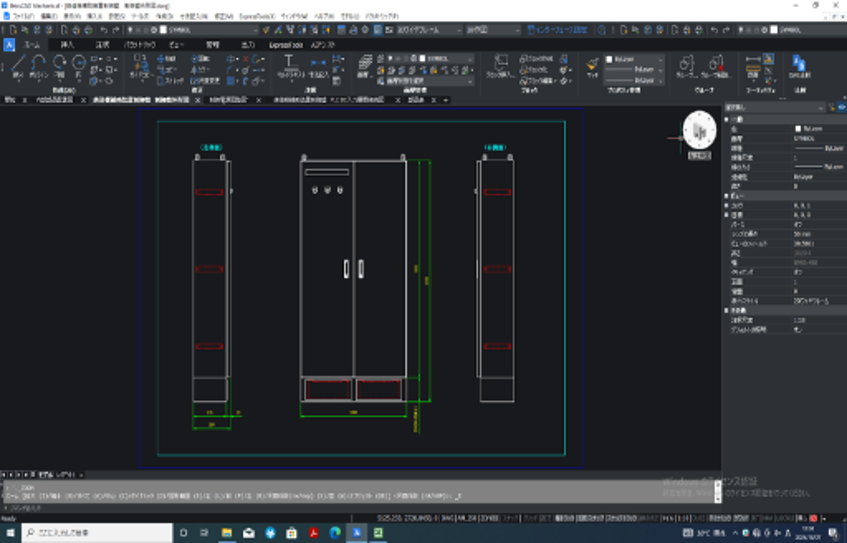
Task: Click the ByLayer color swatch in ribbon
Action: [609, 59]
